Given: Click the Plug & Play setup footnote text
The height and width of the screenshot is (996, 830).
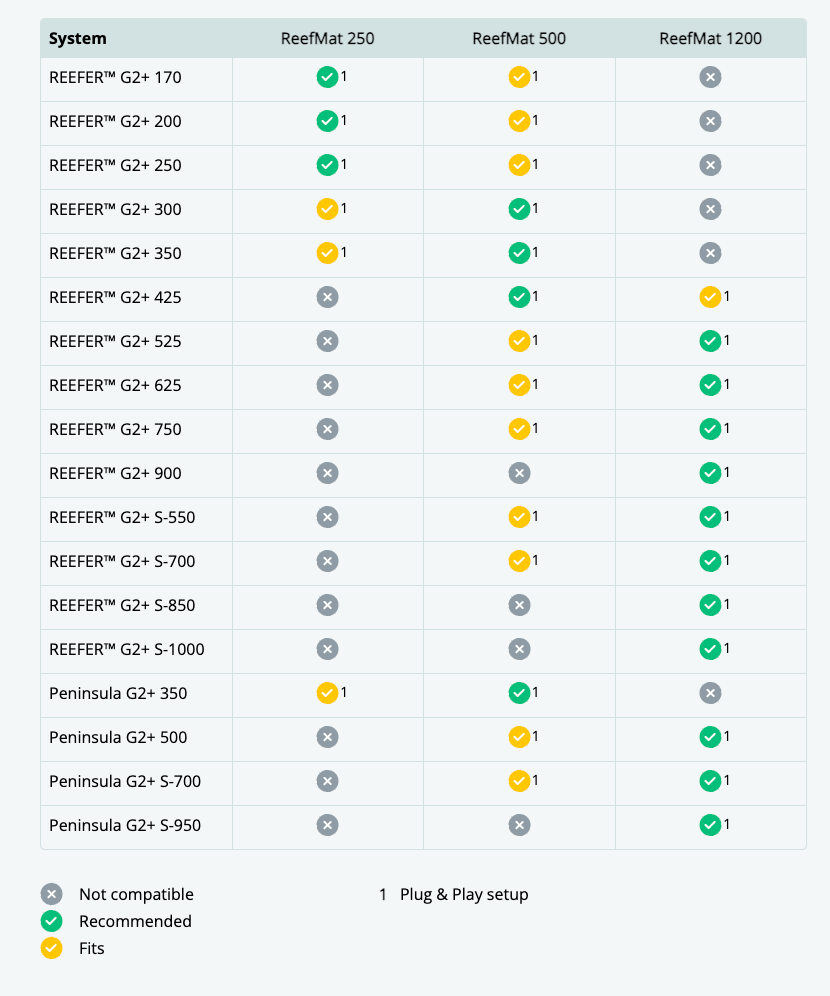Looking at the screenshot, I should click(464, 894).
